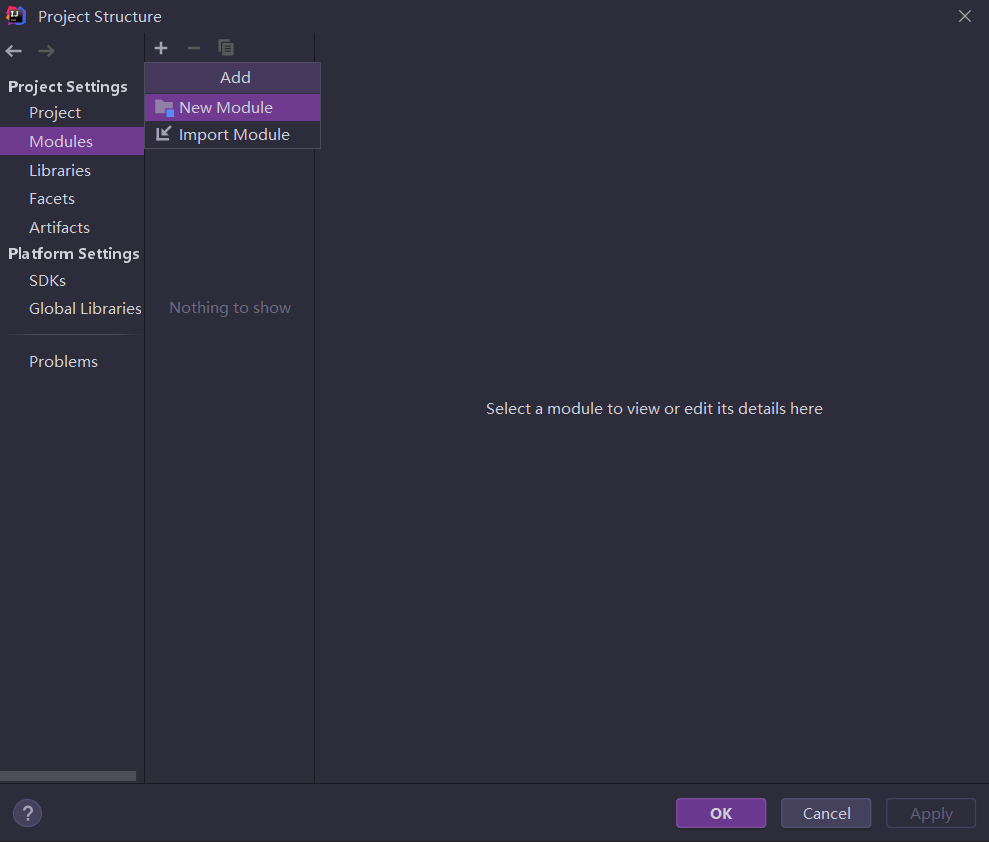989x842 pixels.
Task: Confirm with the OK button
Action: tap(721, 813)
